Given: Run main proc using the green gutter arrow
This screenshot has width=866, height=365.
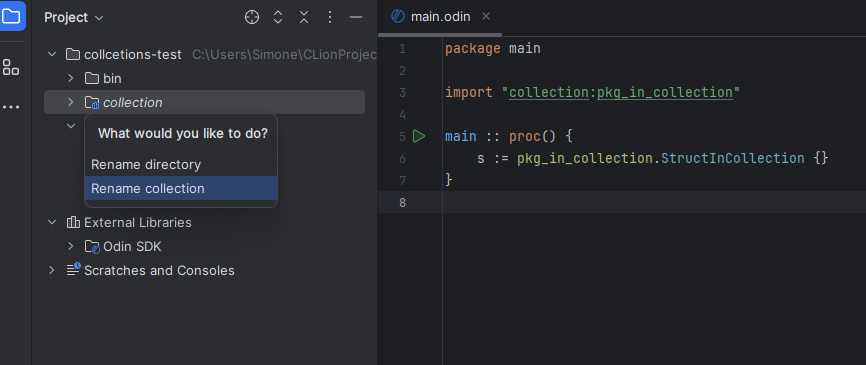Looking at the screenshot, I should click(x=419, y=136).
